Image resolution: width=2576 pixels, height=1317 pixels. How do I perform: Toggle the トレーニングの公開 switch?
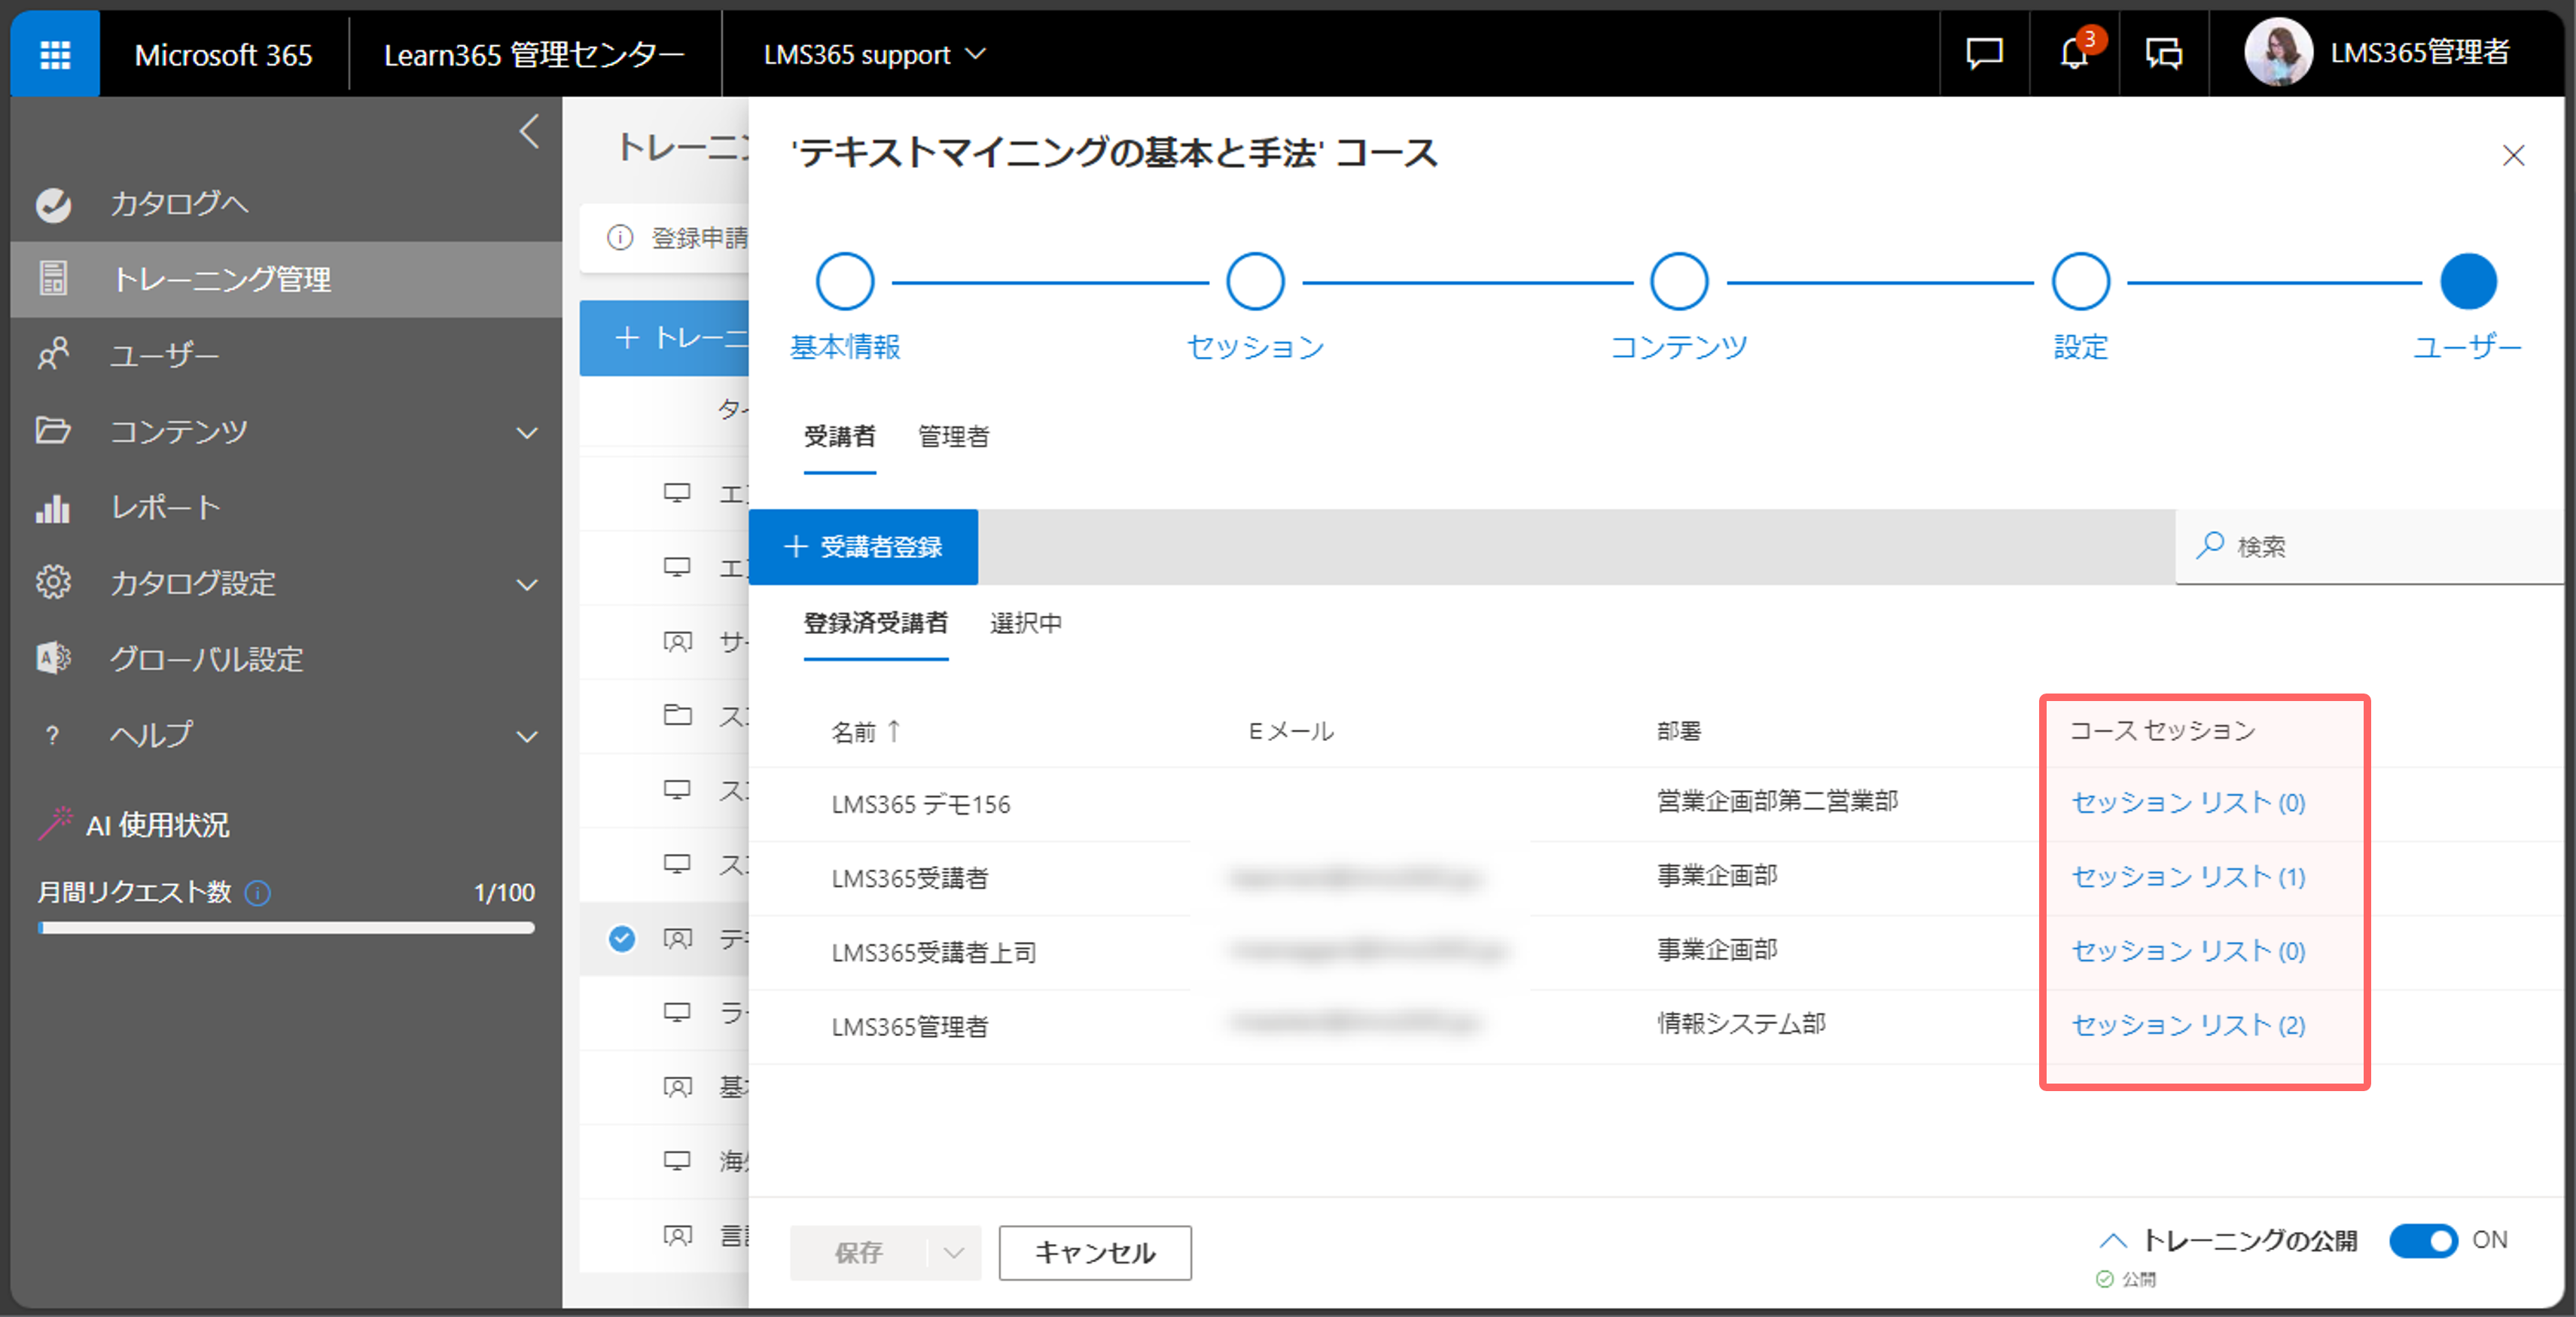[2423, 1240]
